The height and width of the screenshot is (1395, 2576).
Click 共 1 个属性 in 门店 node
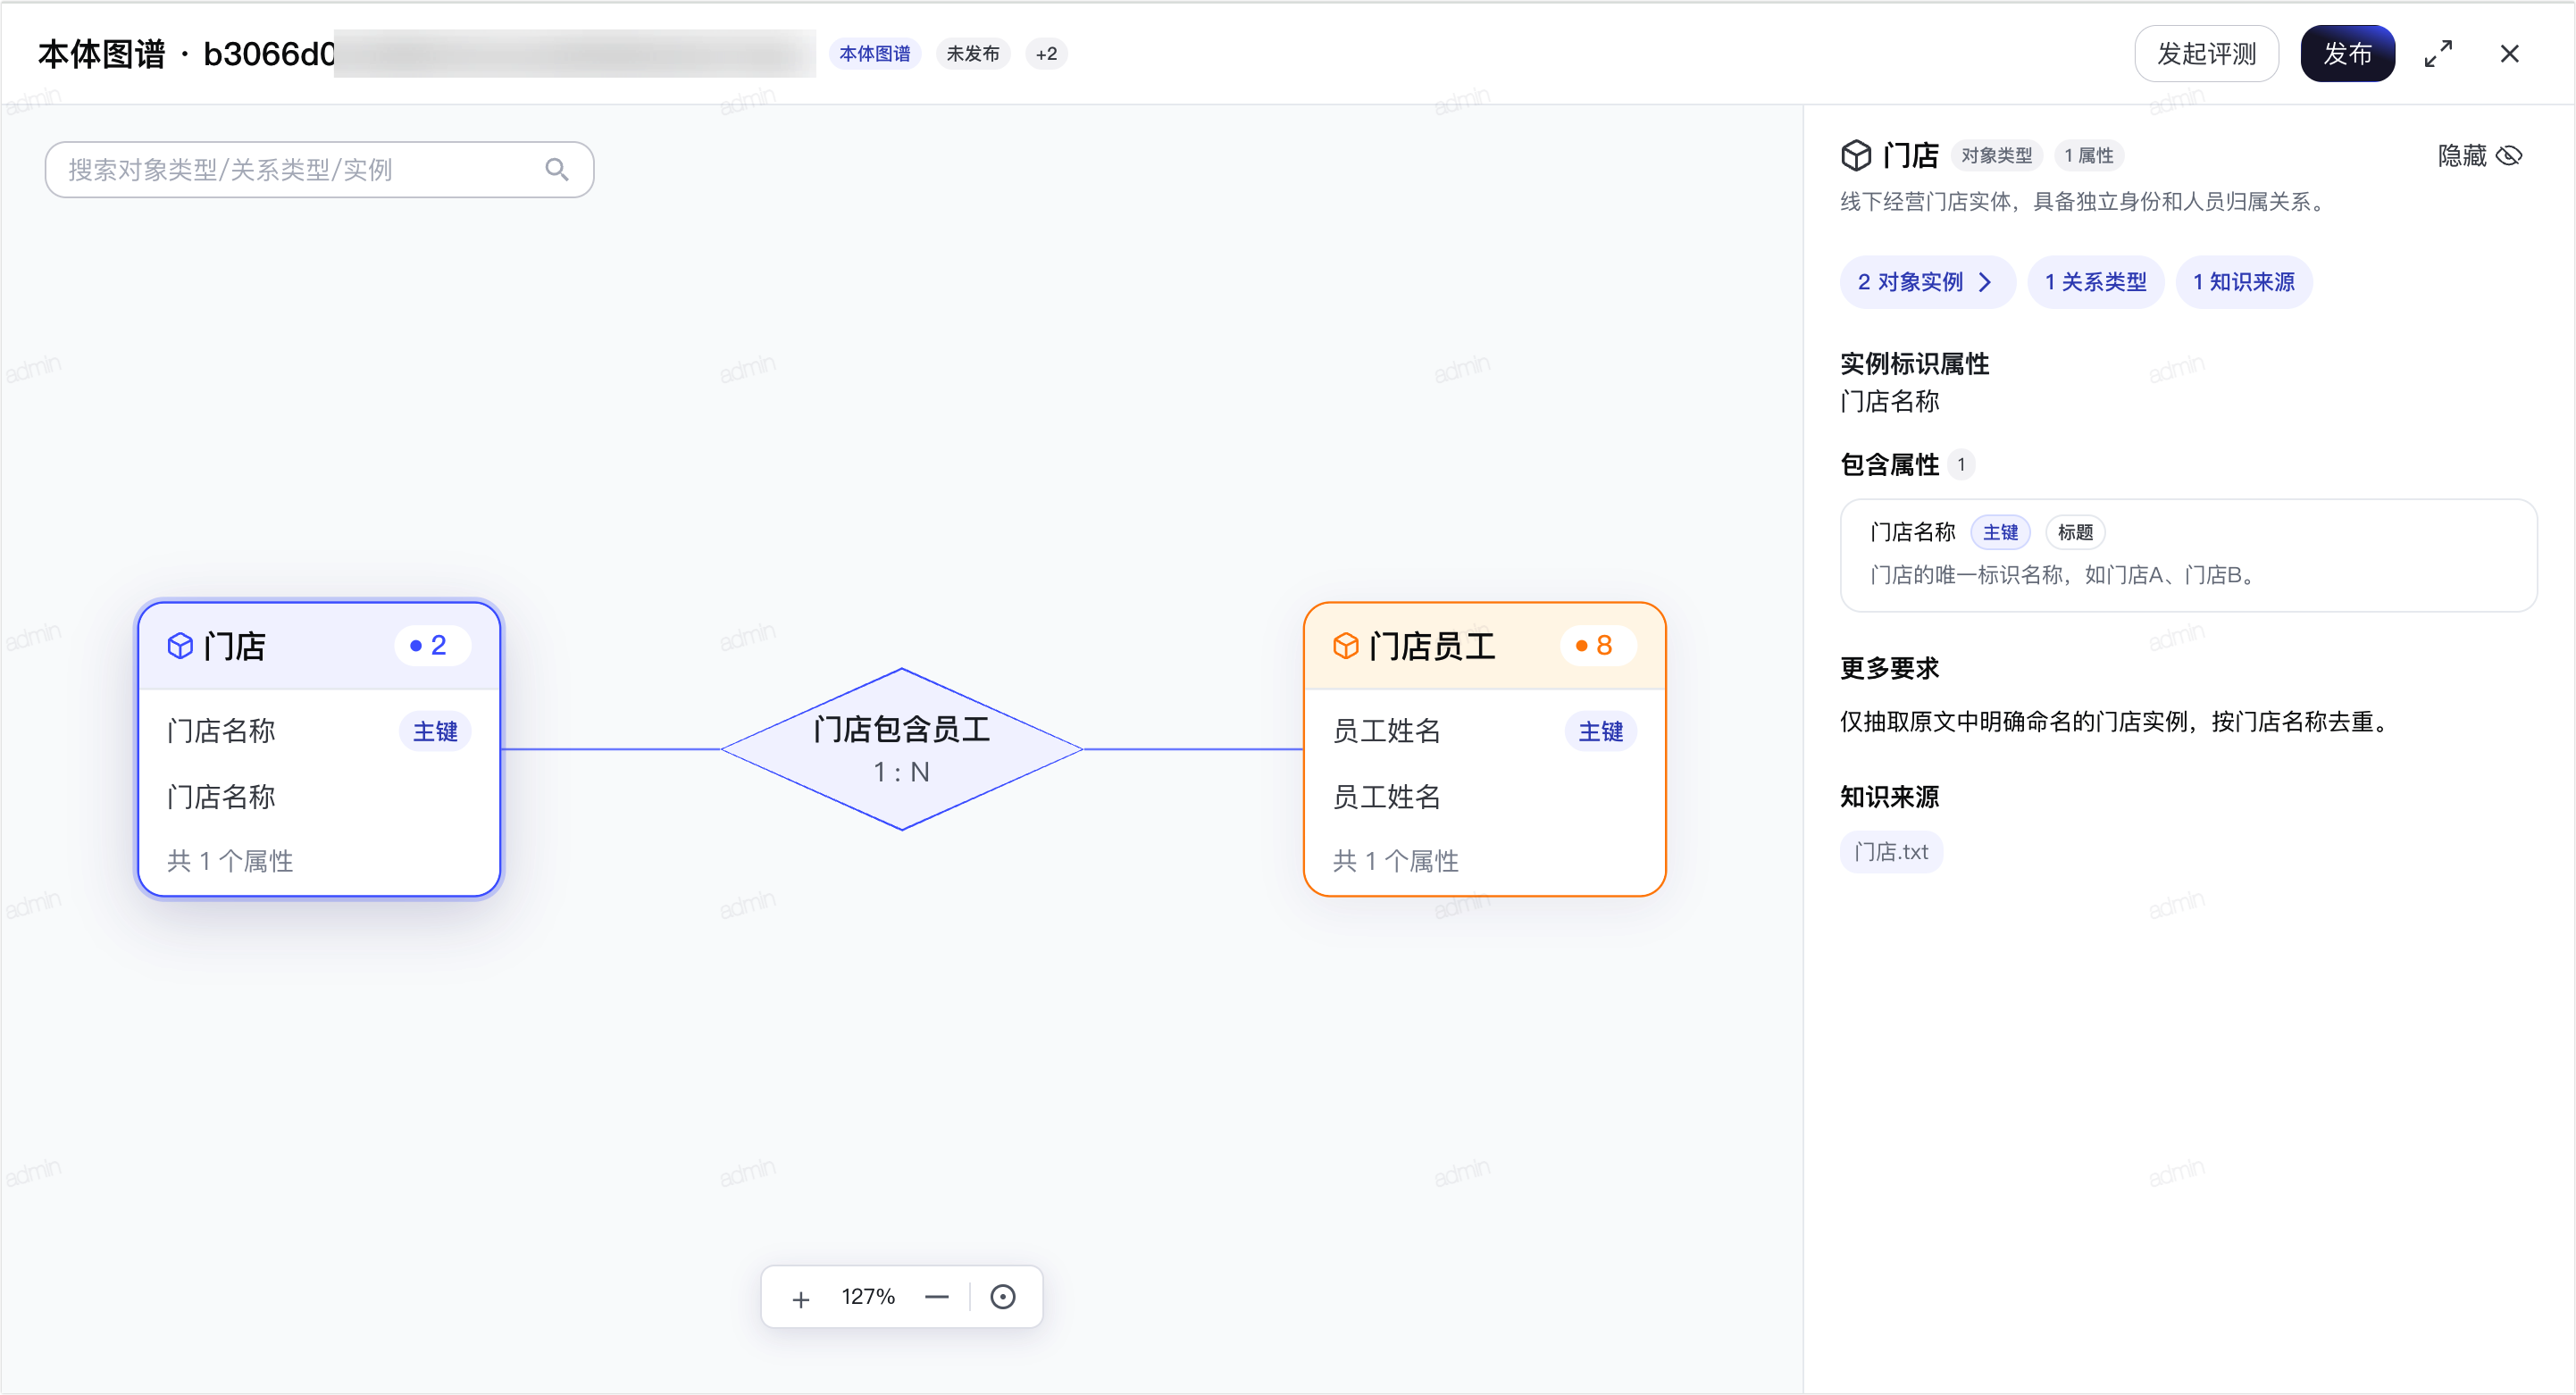coord(230,861)
